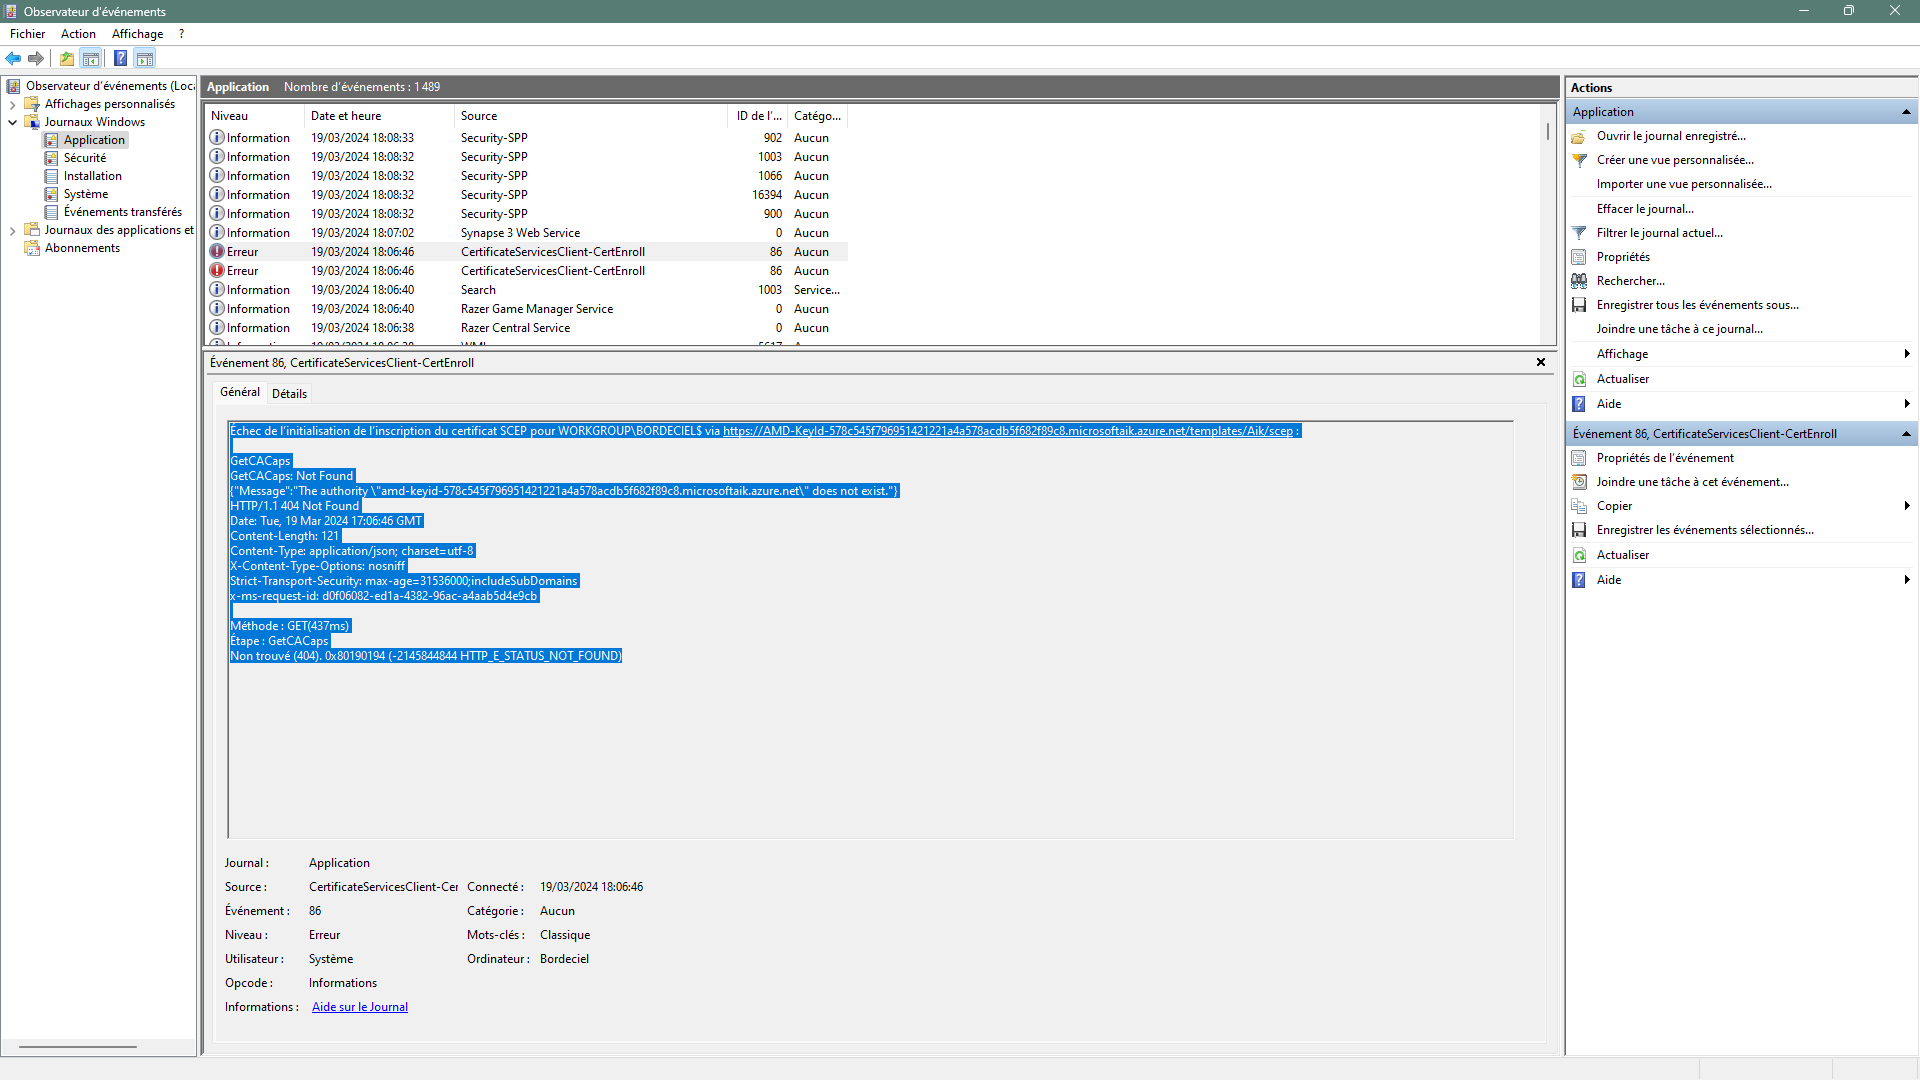Image resolution: width=1920 pixels, height=1080 pixels.
Task: Click the blue Help question mark toolbar icon
Action: [x=120, y=59]
